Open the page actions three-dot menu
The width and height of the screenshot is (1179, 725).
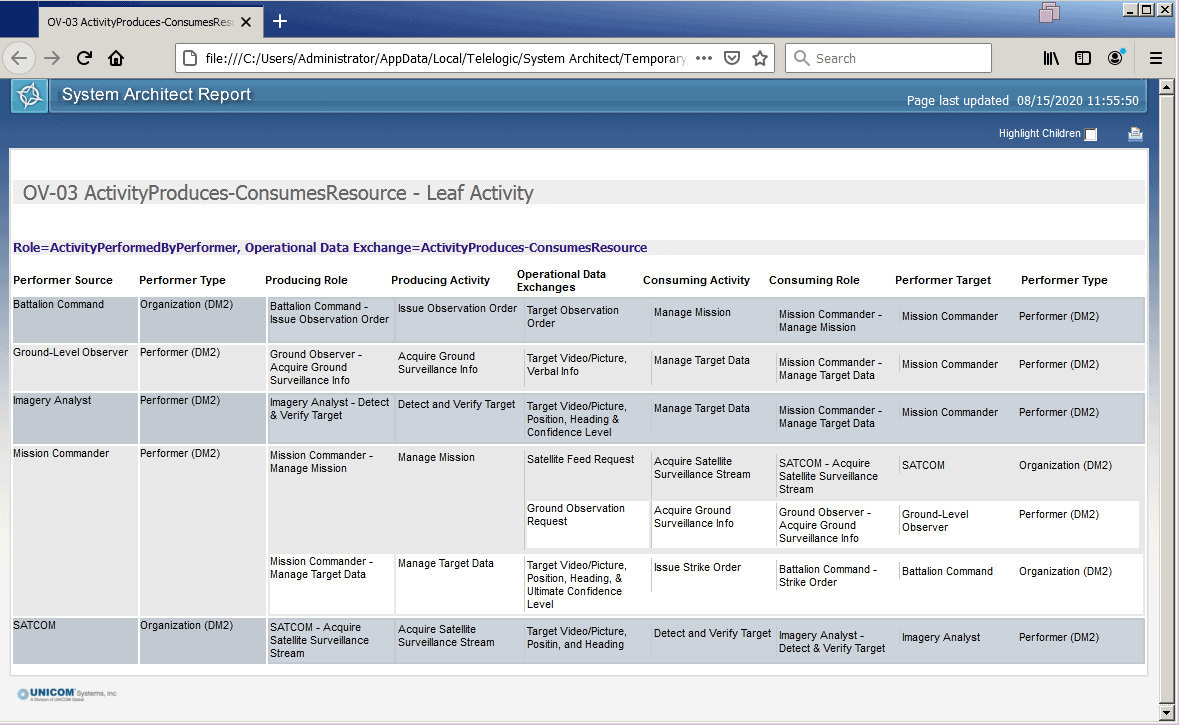(704, 58)
